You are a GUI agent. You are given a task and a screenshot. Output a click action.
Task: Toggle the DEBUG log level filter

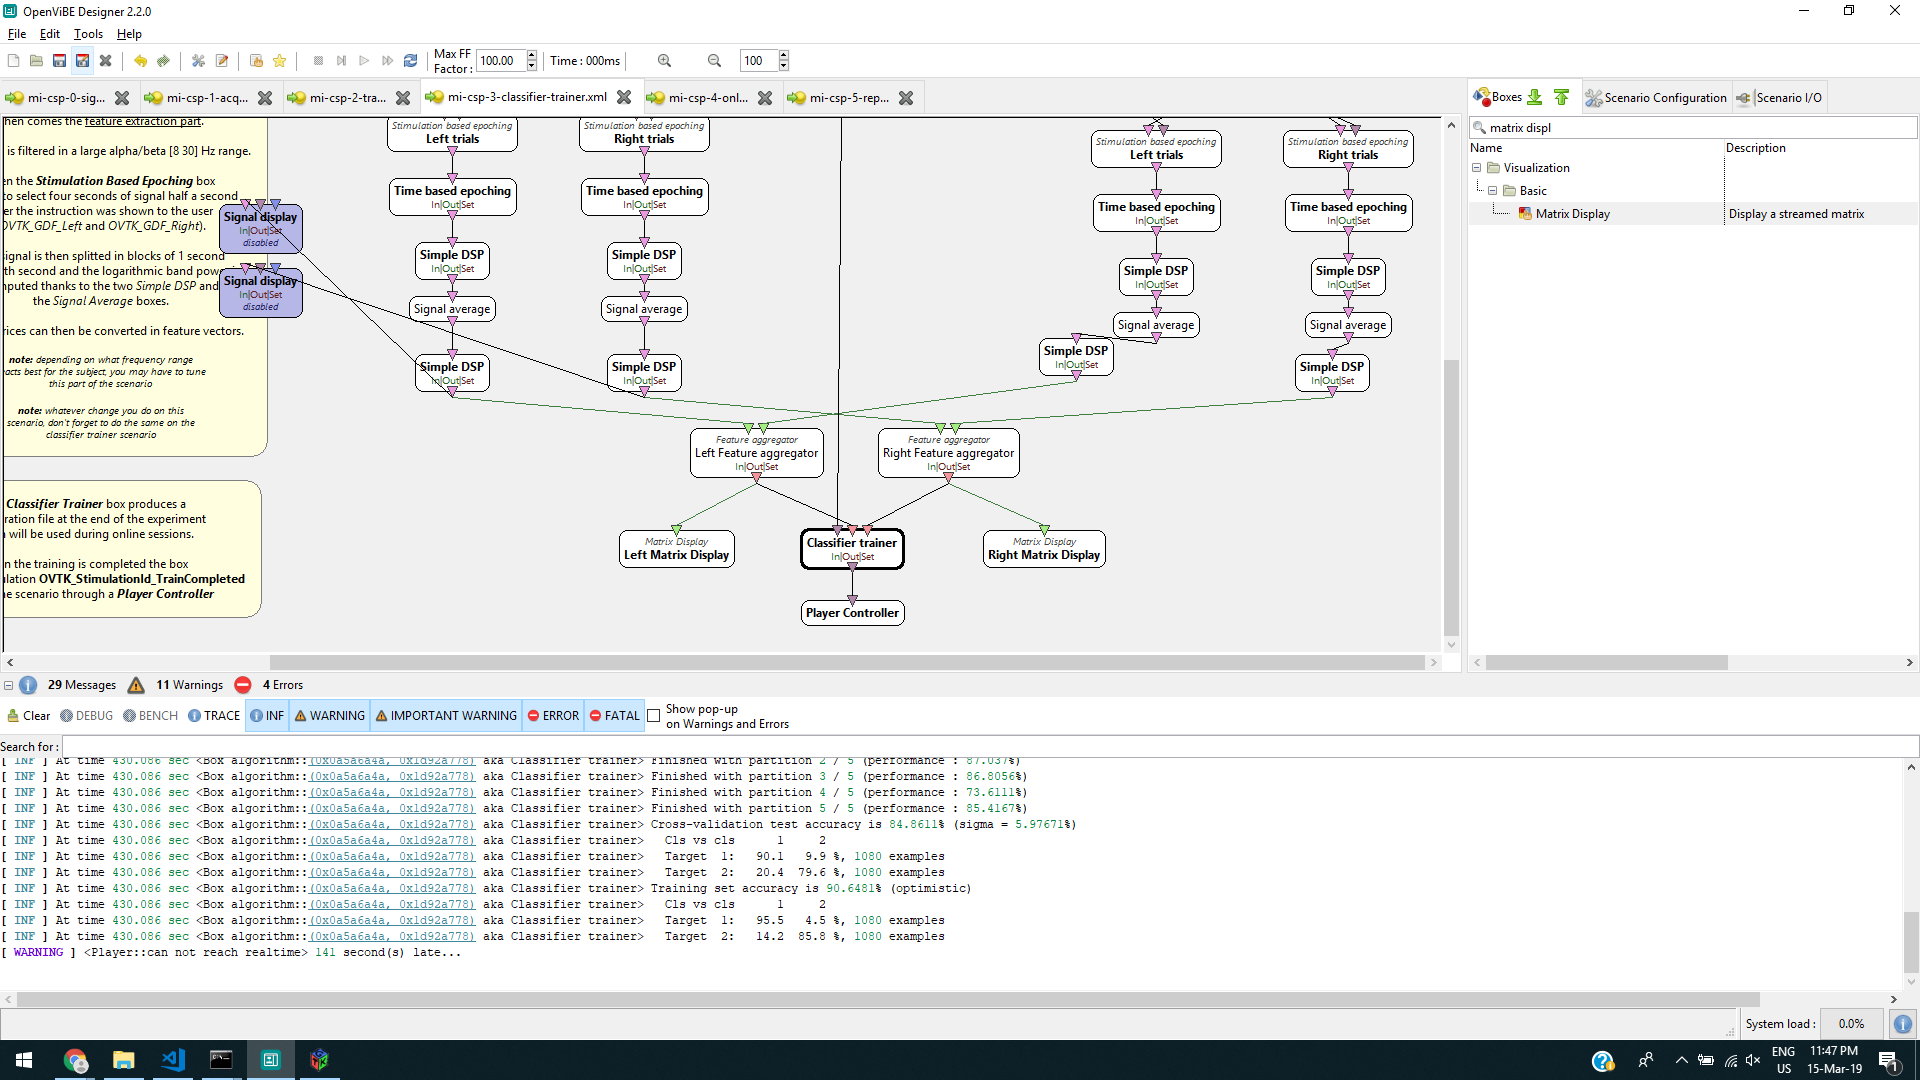coord(86,716)
